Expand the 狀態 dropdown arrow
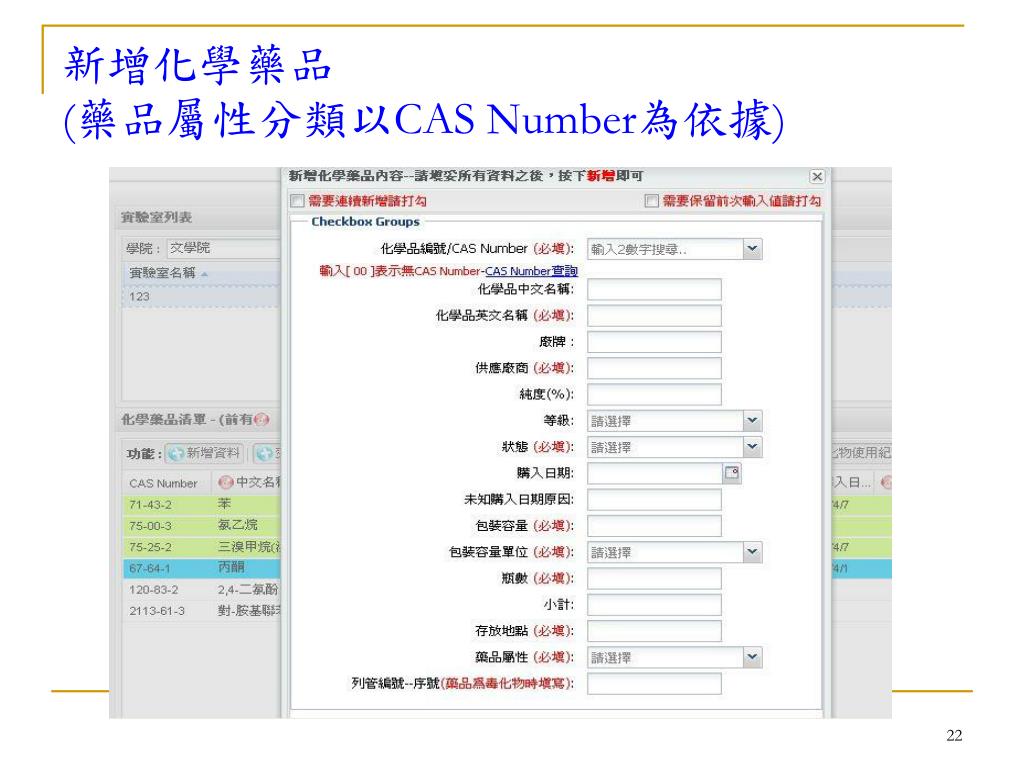Viewport: 1024px width, 768px height. click(x=752, y=447)
